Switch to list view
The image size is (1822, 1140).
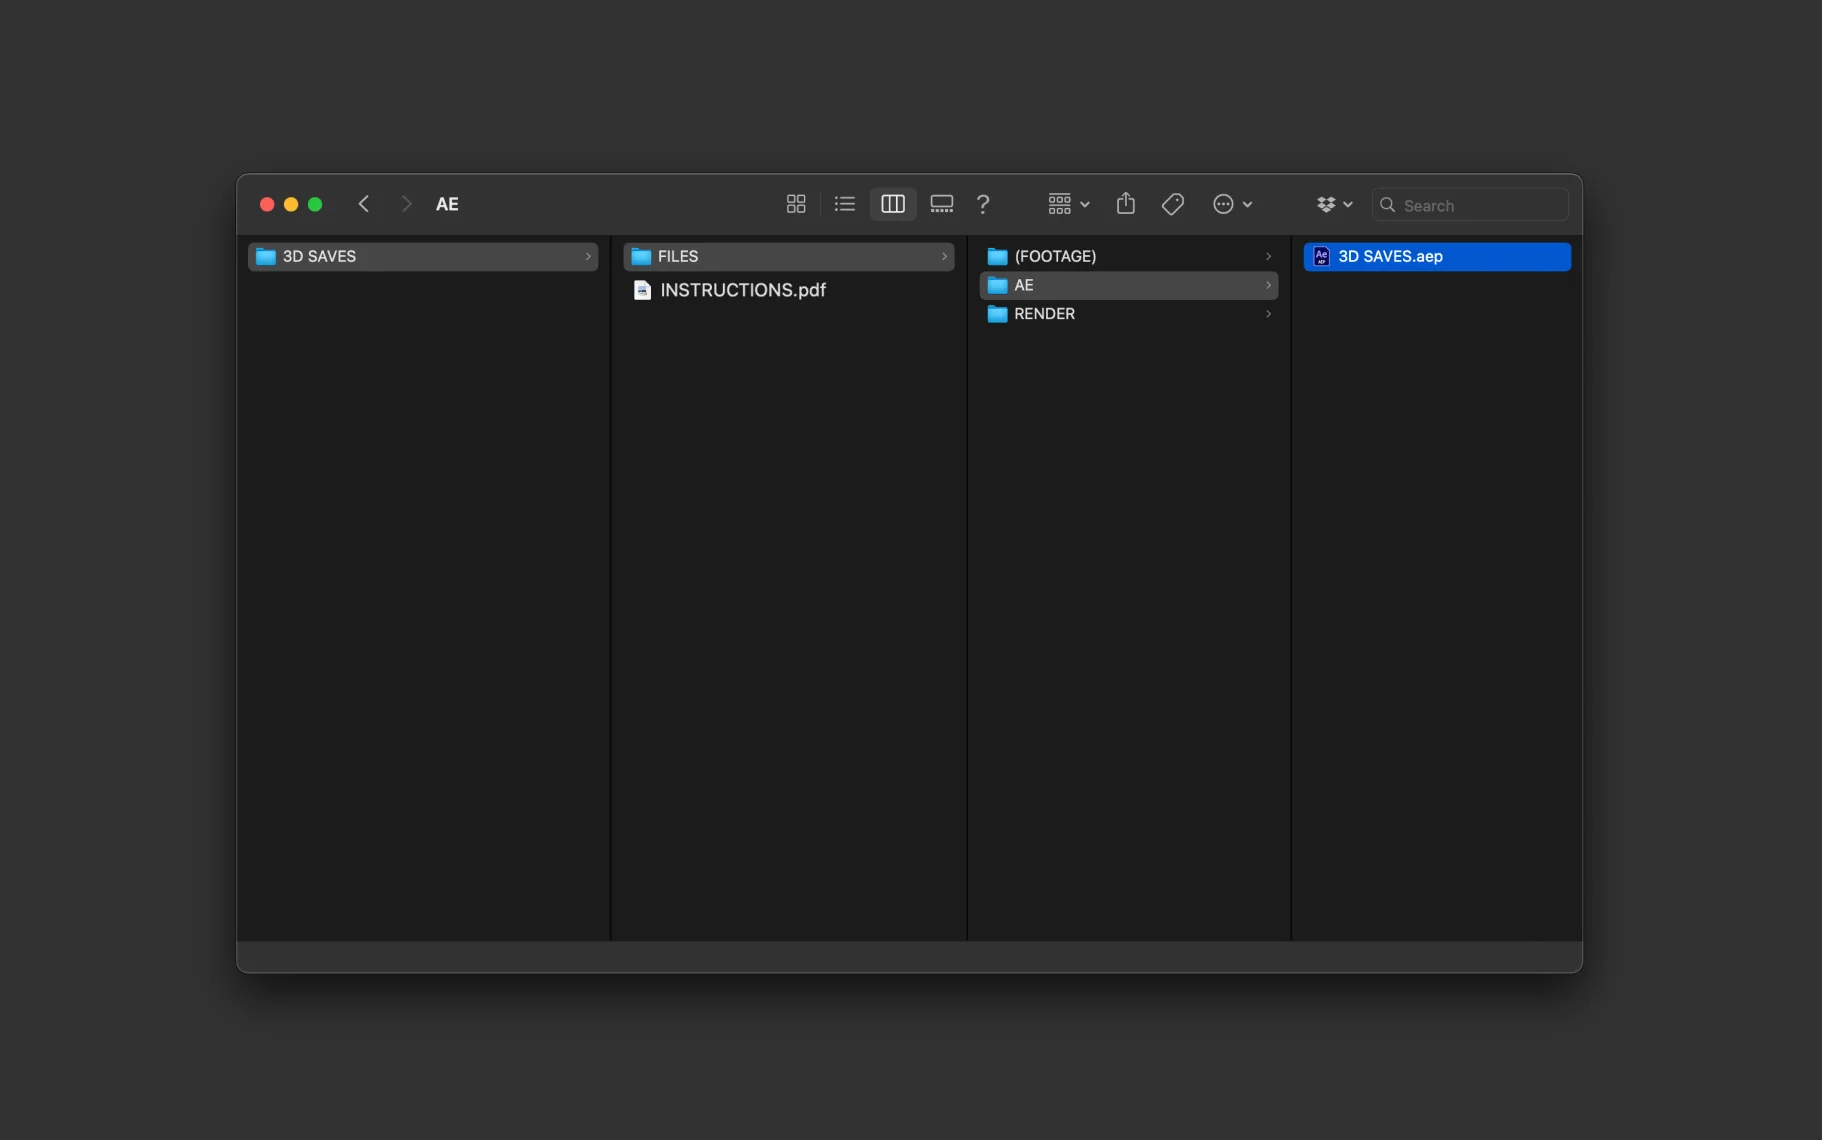(845, 204)
